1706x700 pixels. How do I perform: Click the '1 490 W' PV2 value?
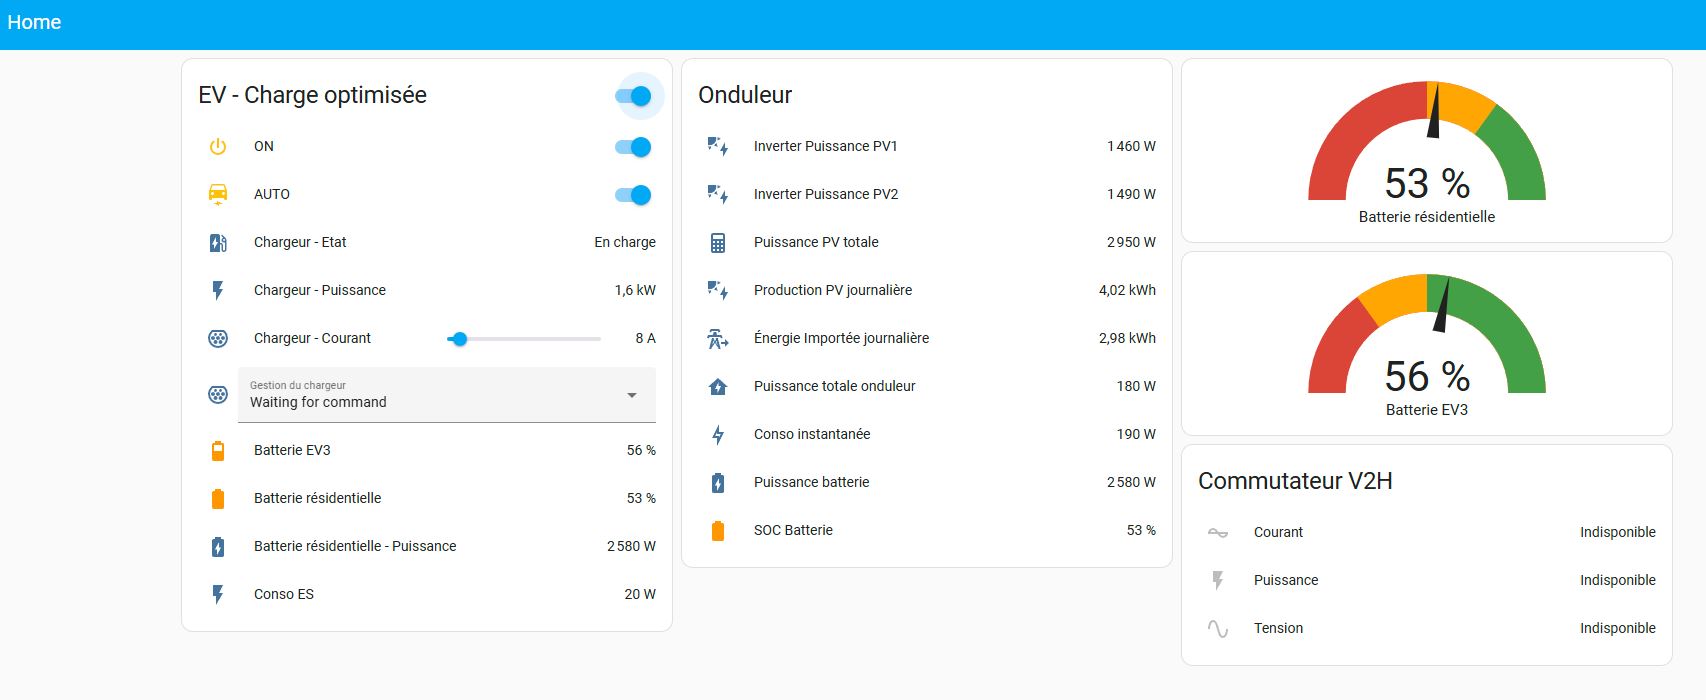tap(1131, 194)
